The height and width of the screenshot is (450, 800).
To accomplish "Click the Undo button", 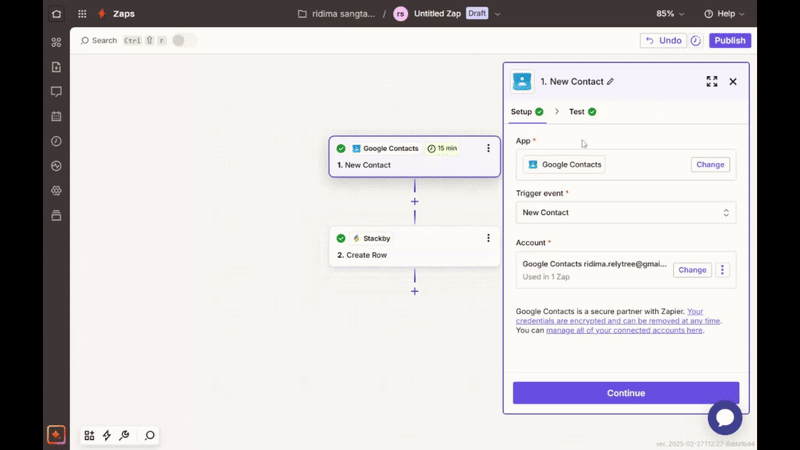I will click(663, 40).
